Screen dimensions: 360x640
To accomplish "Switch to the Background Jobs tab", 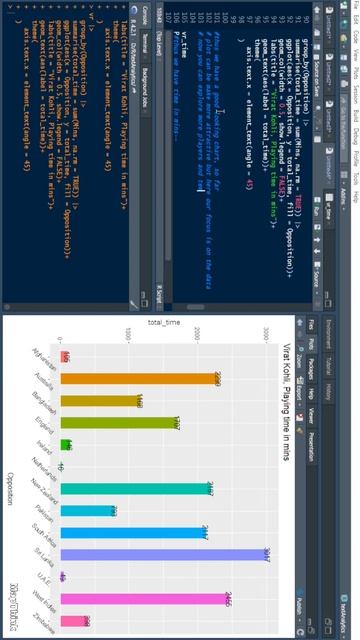I will click(146, 89).
